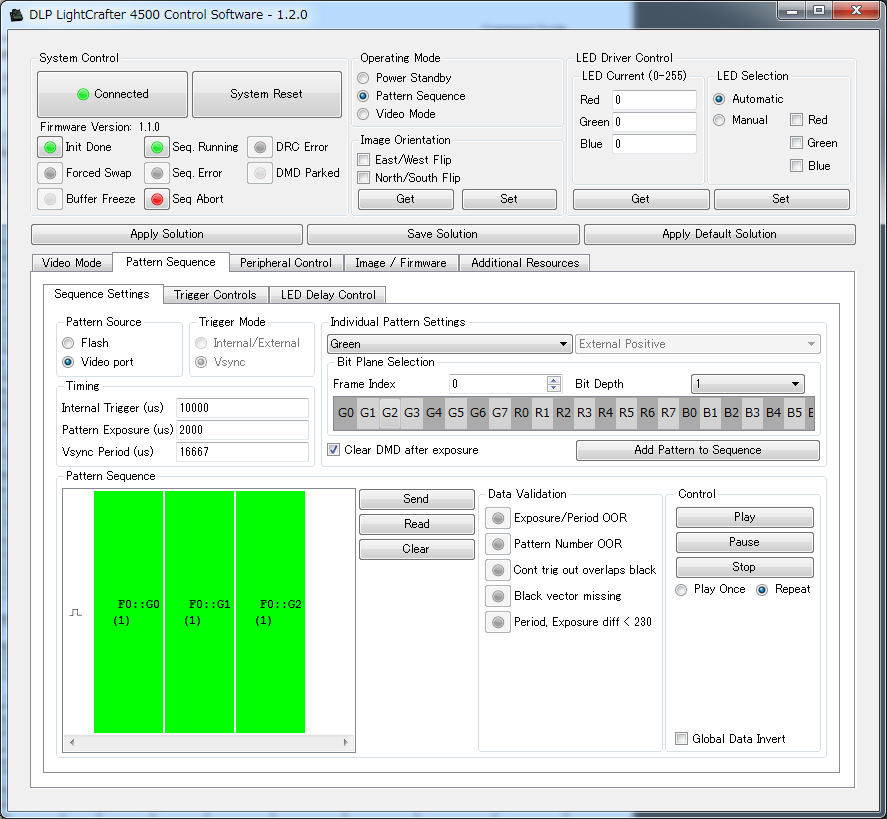Enable East/West Flip checkbox

point(364,160)
